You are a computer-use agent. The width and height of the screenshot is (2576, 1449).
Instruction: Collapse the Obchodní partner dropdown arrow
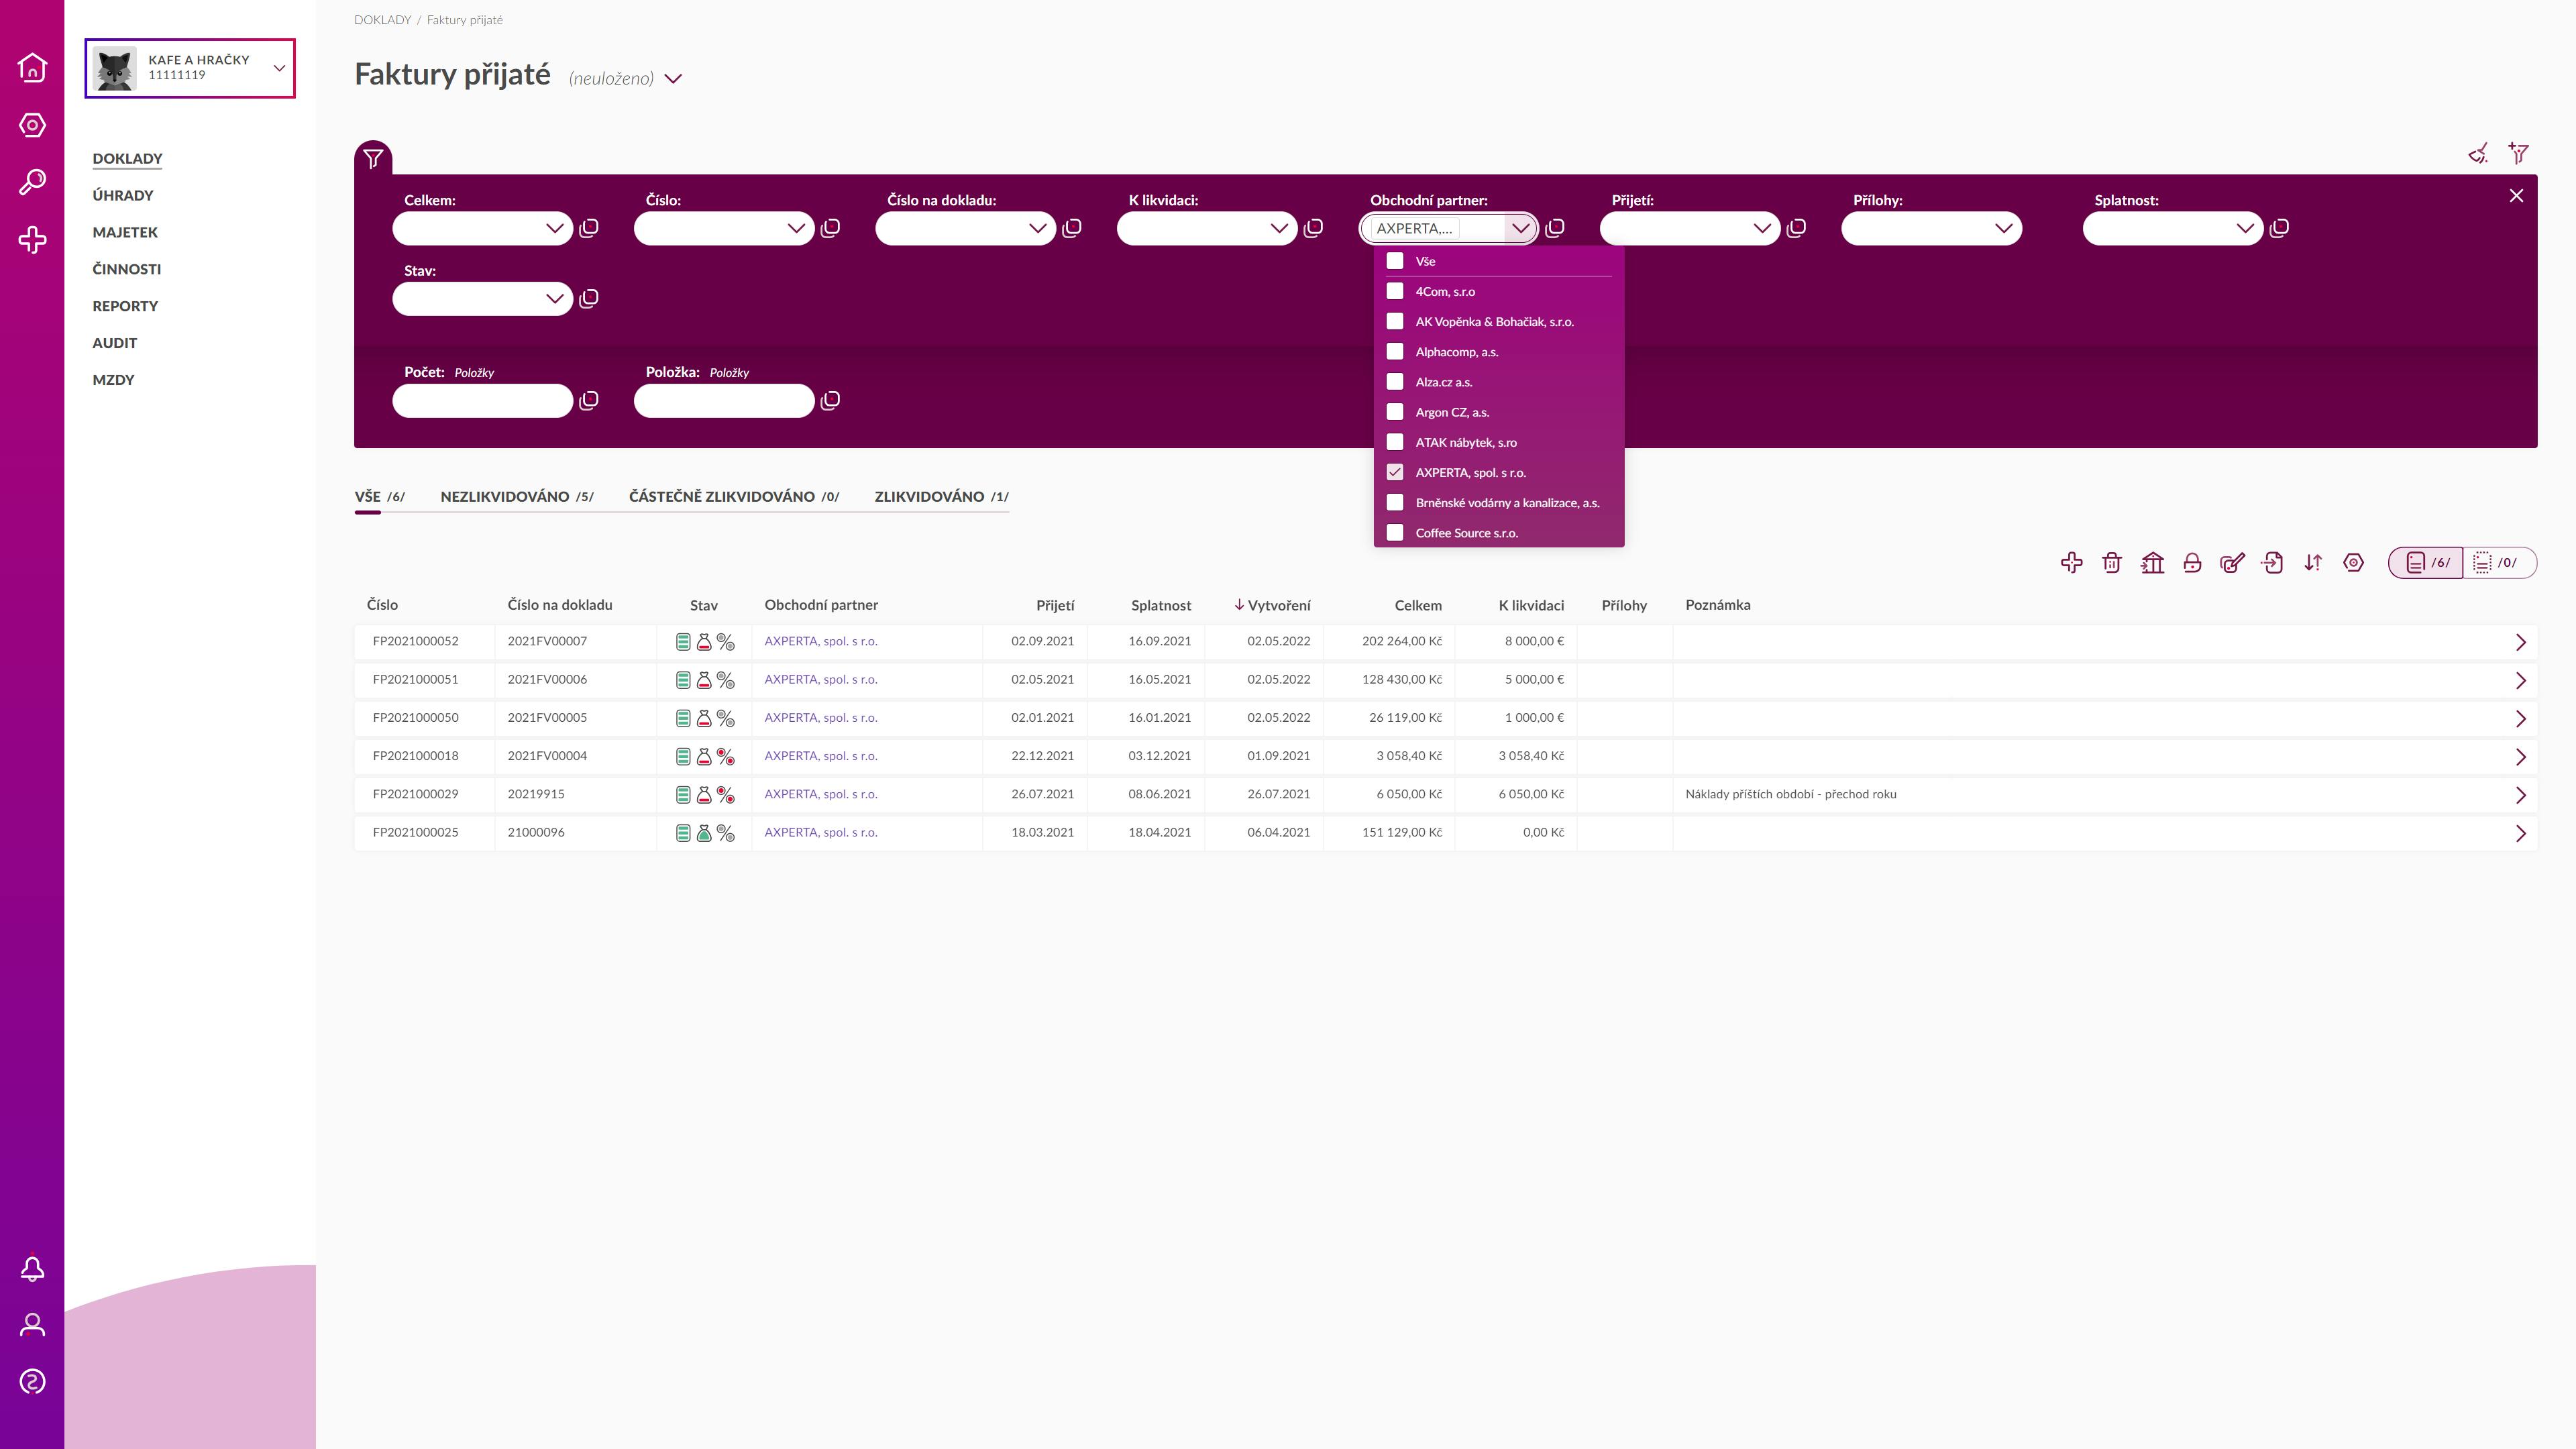pos(1520,228)
